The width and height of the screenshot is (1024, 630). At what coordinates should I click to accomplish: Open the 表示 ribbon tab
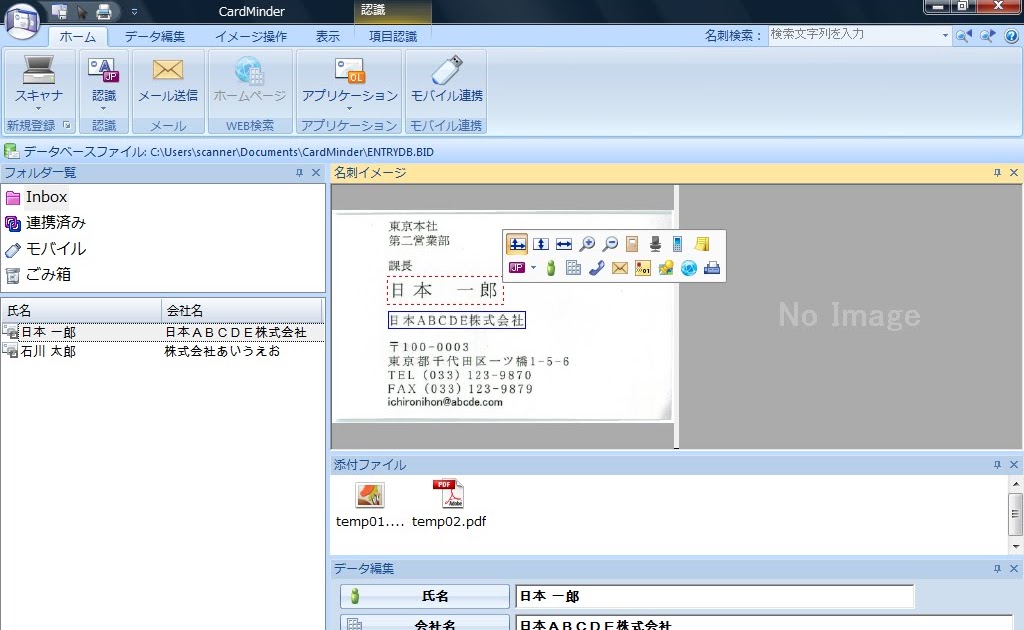(x=328, y=37)
